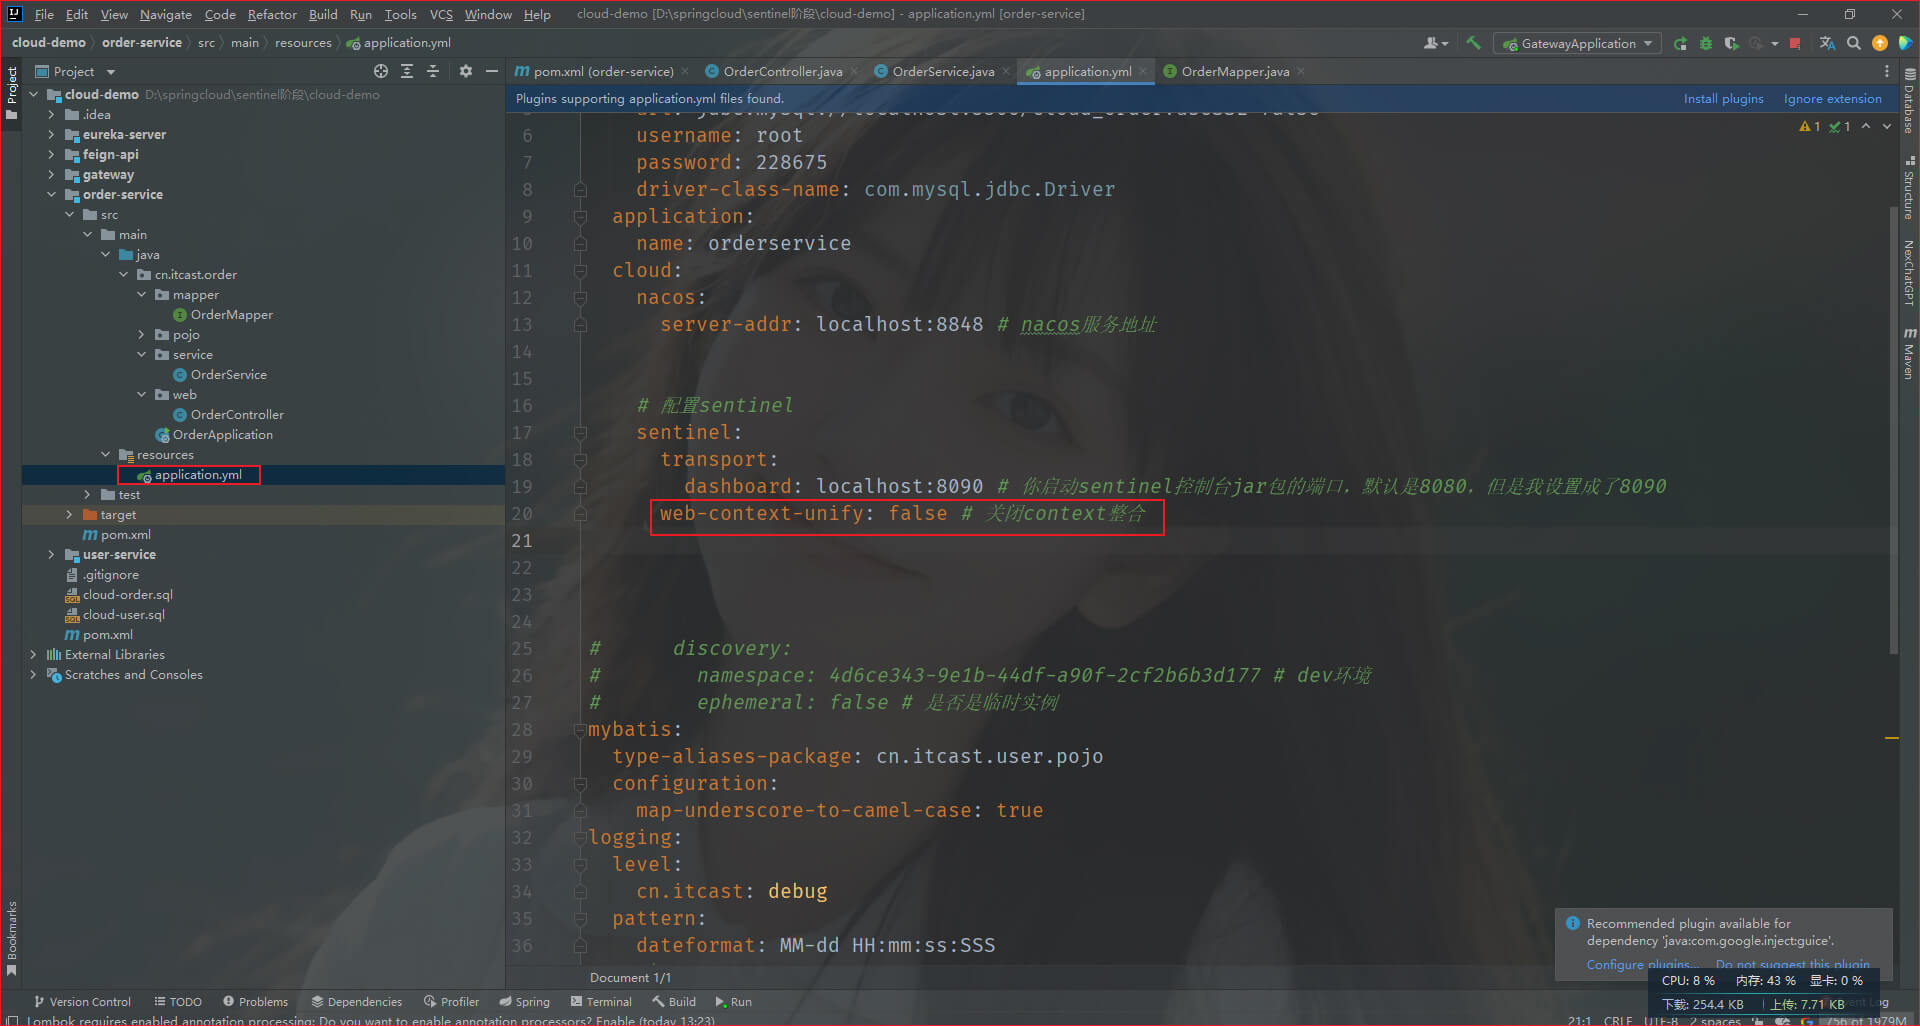Close the application.yml tab

tap(1143, 71)
